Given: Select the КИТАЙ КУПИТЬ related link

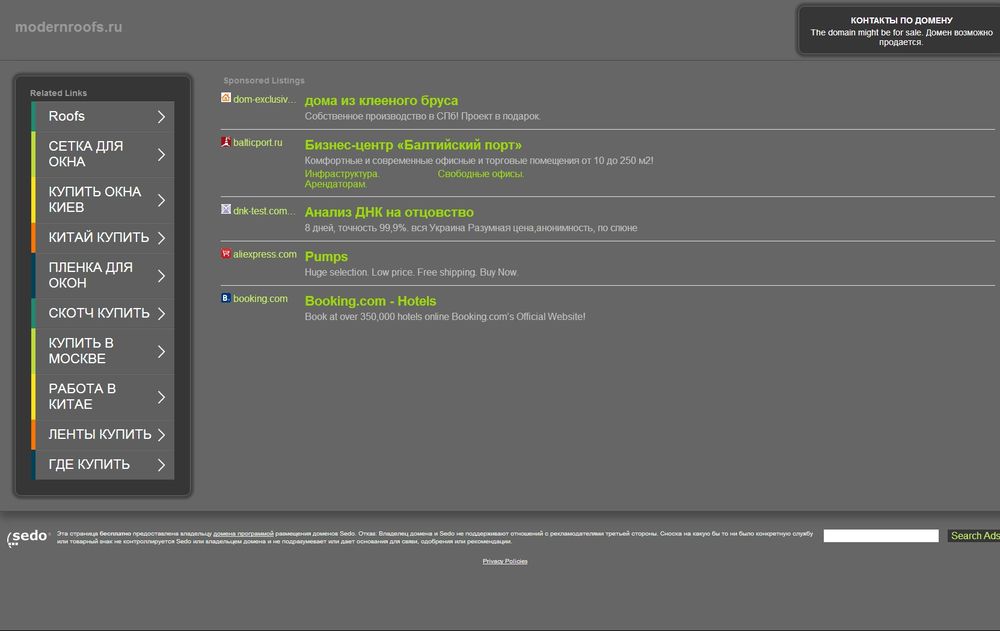Looking at the screenshot, I should coord(103,238).
